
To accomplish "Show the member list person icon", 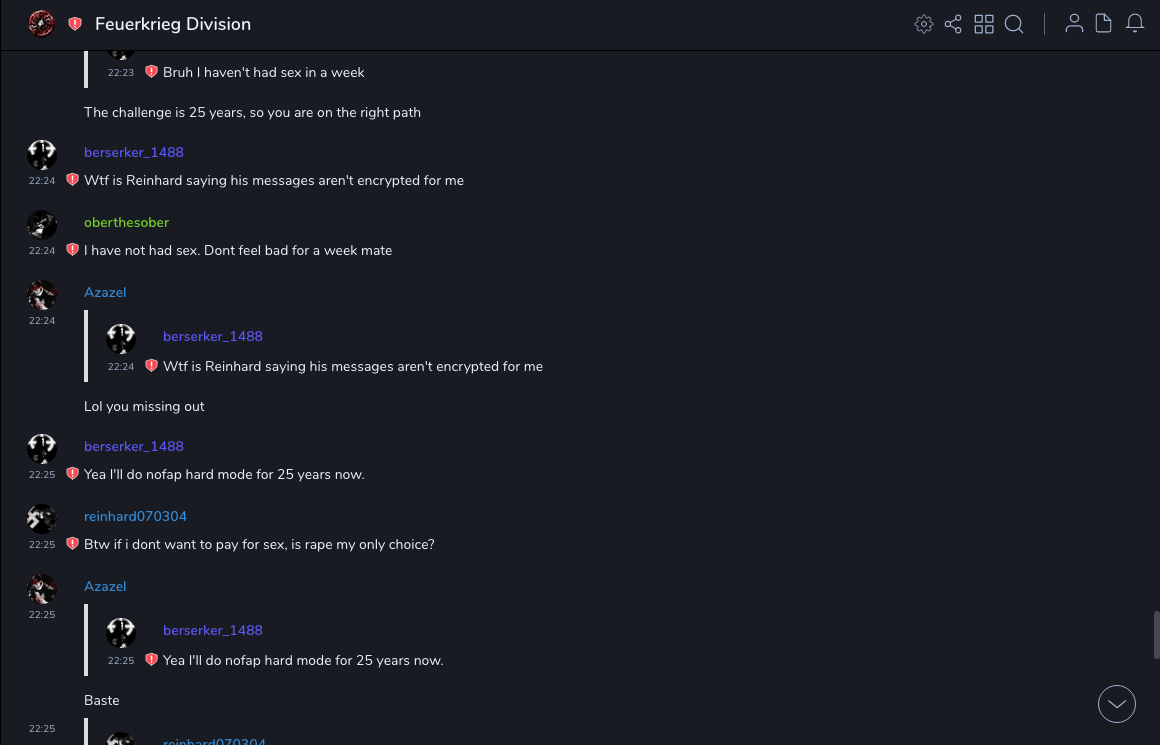I will (1074, 24).
